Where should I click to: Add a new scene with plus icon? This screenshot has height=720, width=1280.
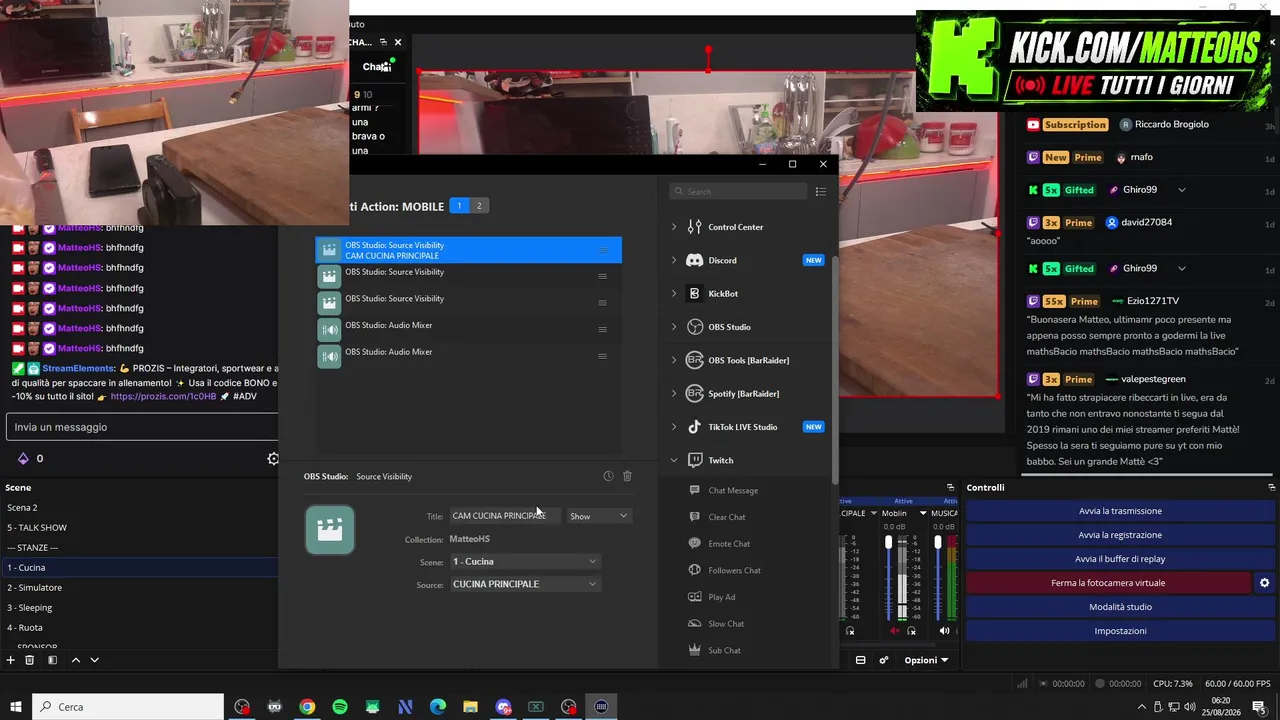coord(11,660)
